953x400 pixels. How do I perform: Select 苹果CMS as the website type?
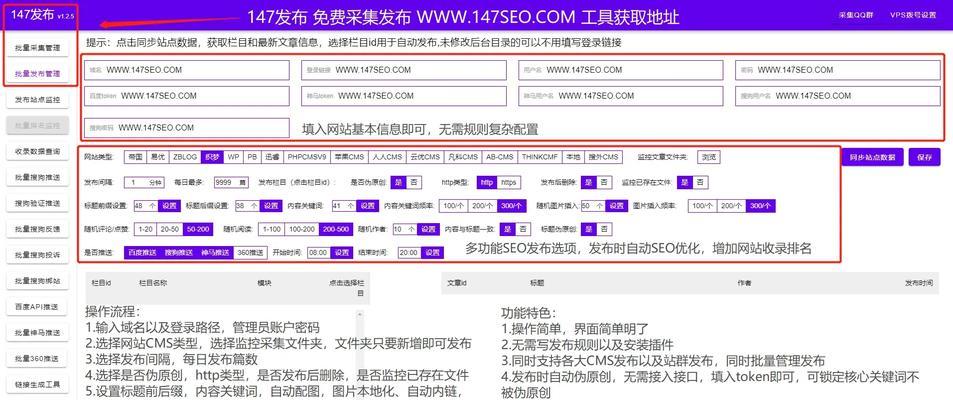click(349, 157)
